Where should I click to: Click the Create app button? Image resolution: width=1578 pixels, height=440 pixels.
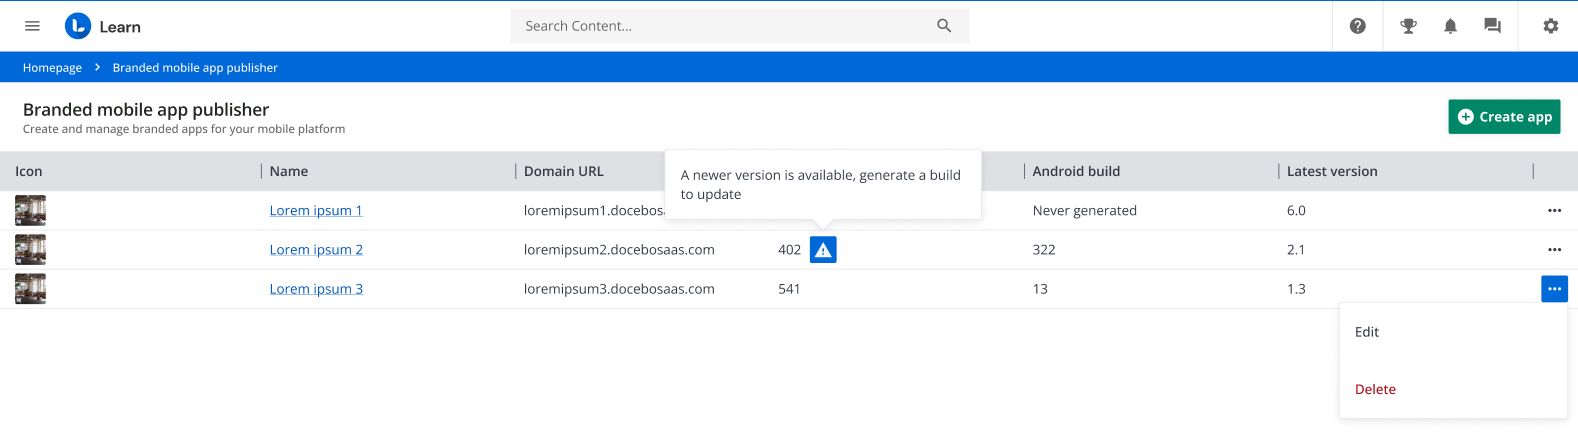coord(1504,117)
